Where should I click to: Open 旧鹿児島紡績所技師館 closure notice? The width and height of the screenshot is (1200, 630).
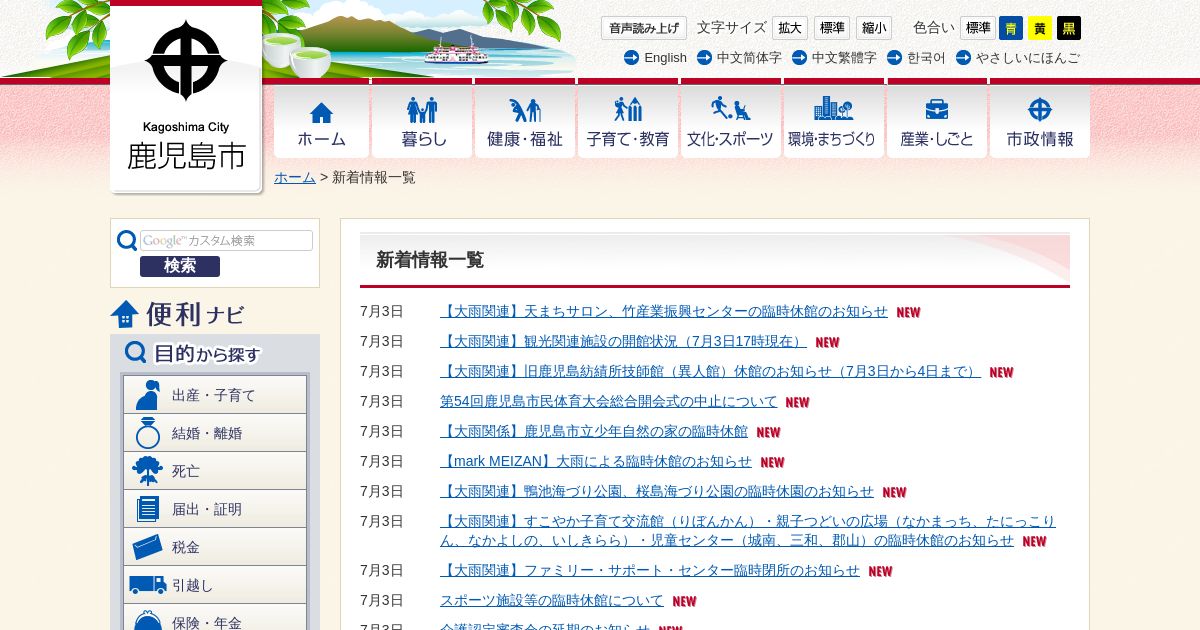point(710,371)
